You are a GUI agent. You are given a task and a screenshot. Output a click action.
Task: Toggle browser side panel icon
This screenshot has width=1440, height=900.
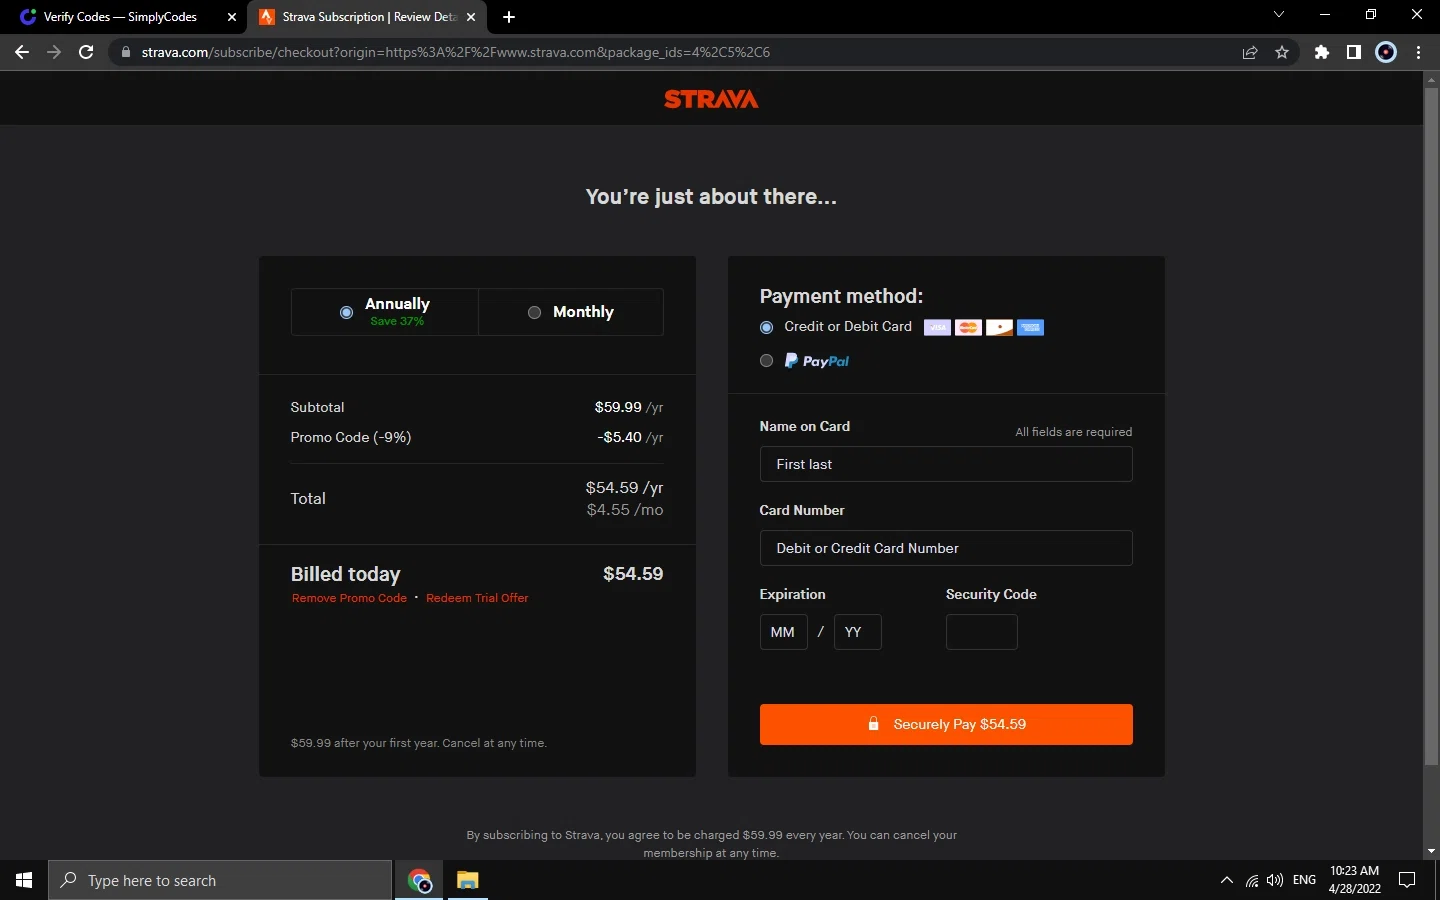[x=1354, y=52]
